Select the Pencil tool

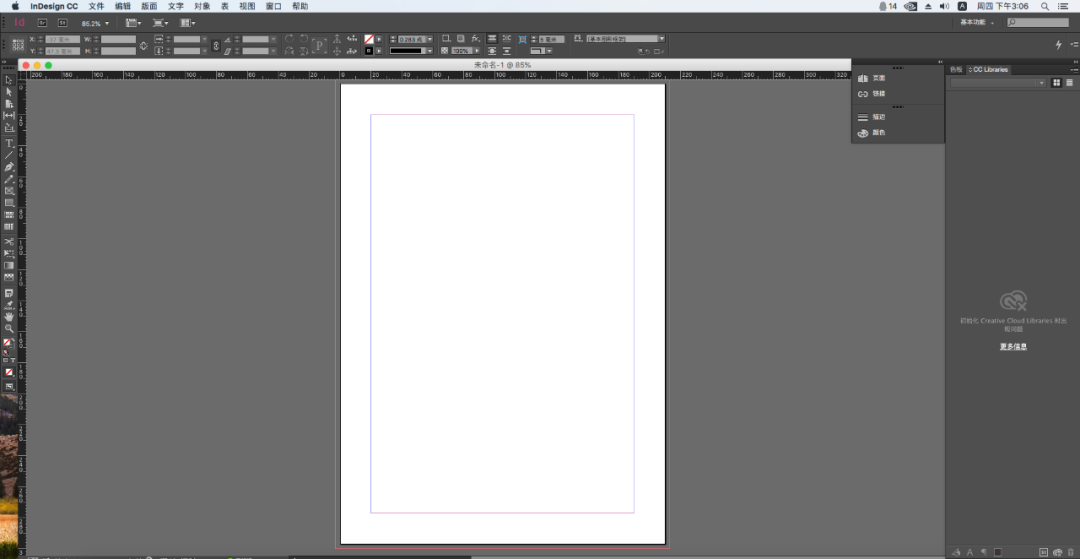click(9, 178)
